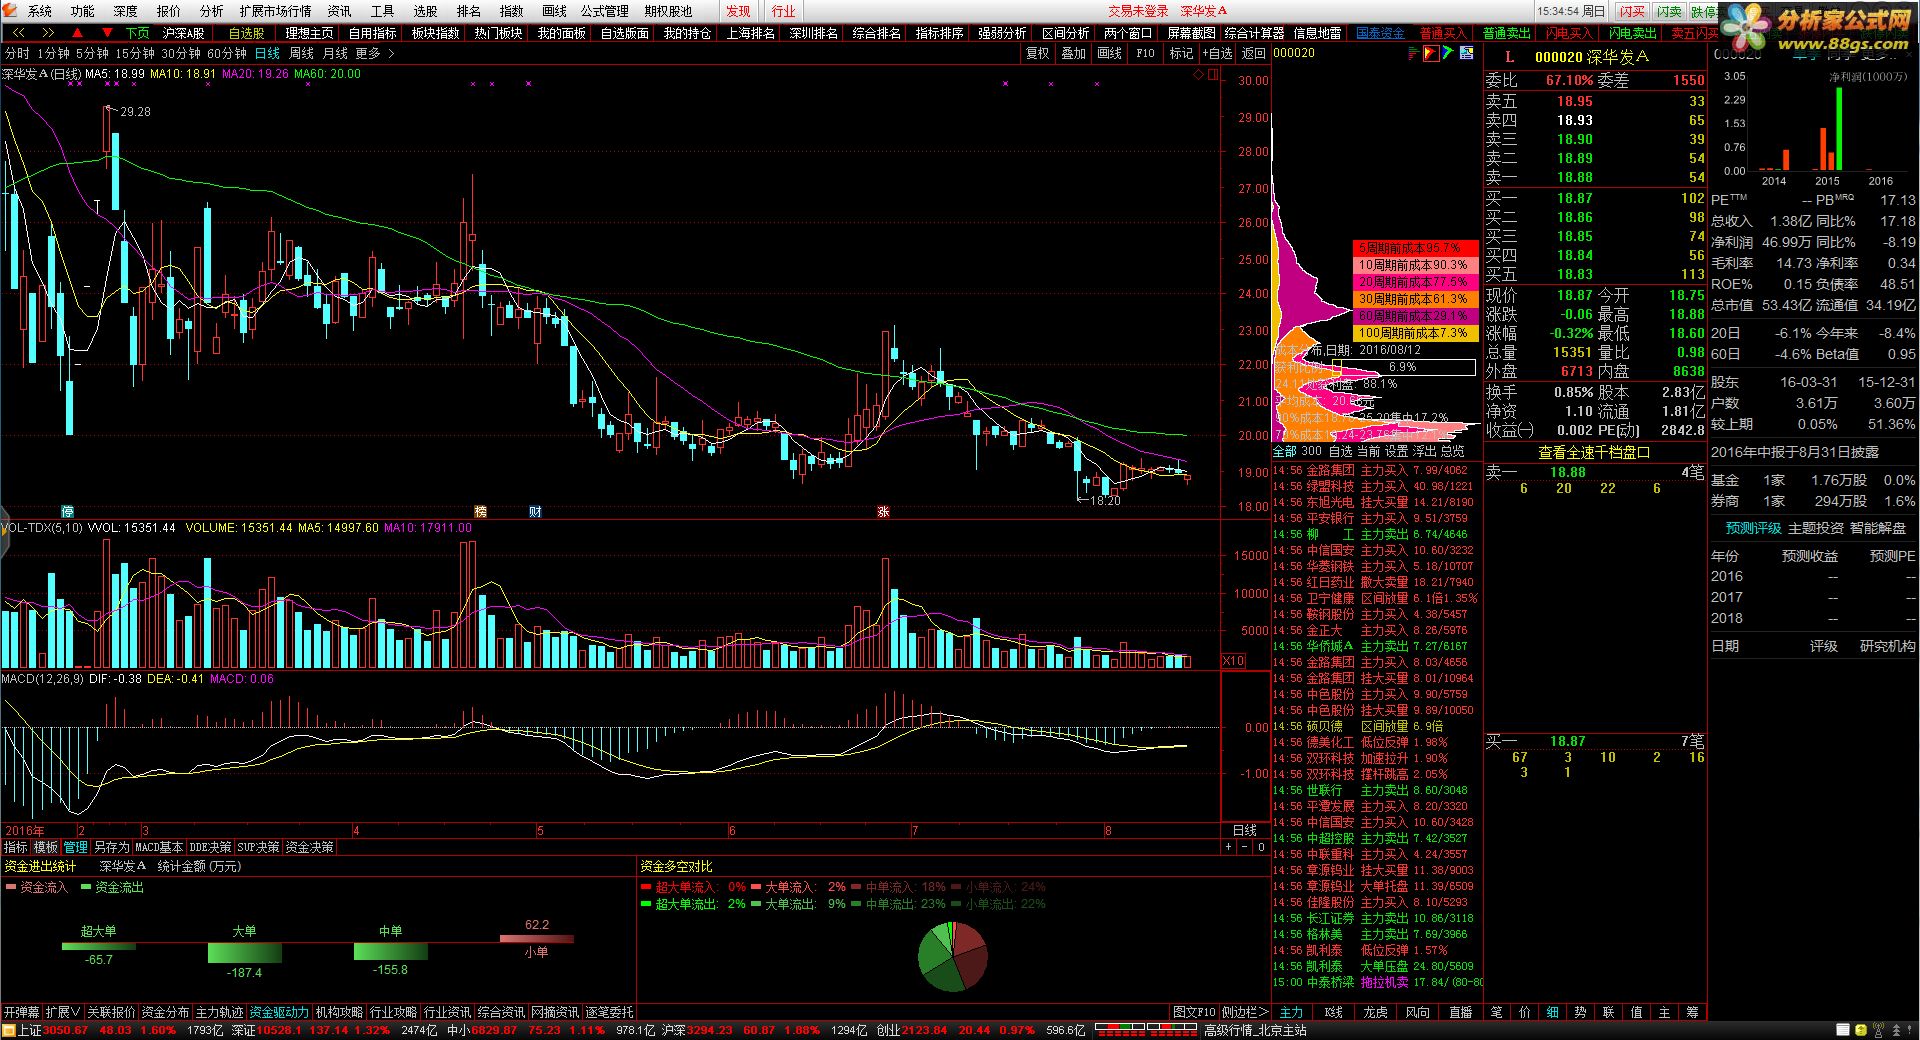Click the square icon at chart top-right corner
The height and width of the screenshot is (1040, 1920).
[x=1214, y=74]
